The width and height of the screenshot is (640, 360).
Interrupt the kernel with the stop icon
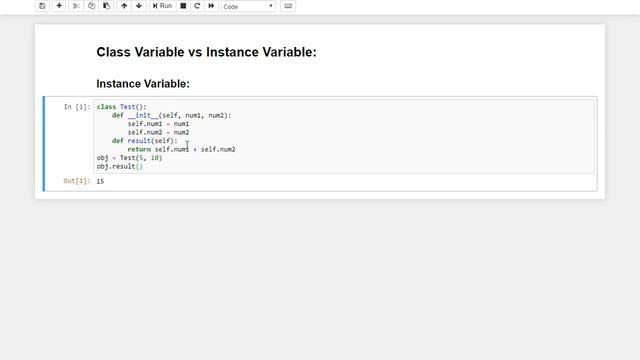[183, 6]
